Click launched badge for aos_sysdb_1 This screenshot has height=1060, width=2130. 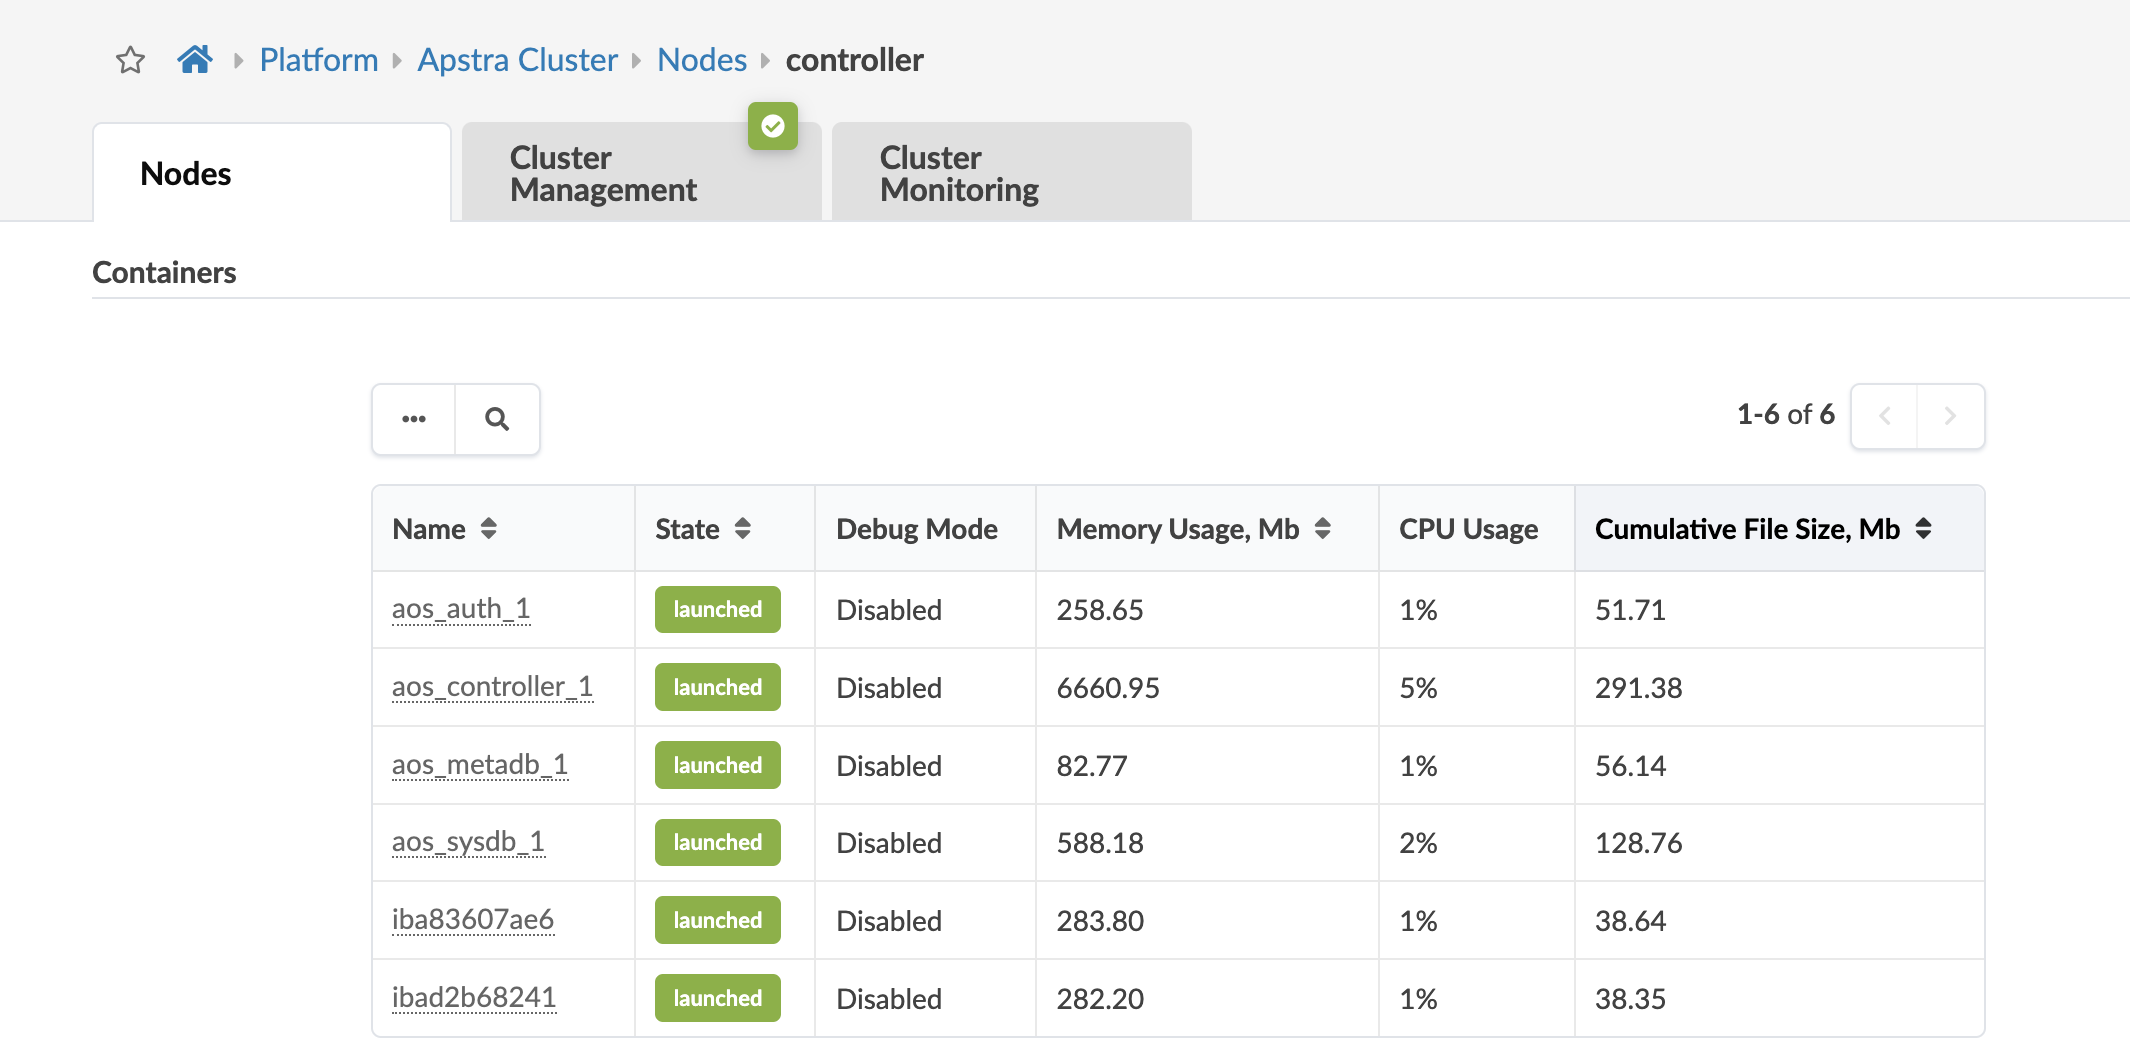tap(717, 843)
